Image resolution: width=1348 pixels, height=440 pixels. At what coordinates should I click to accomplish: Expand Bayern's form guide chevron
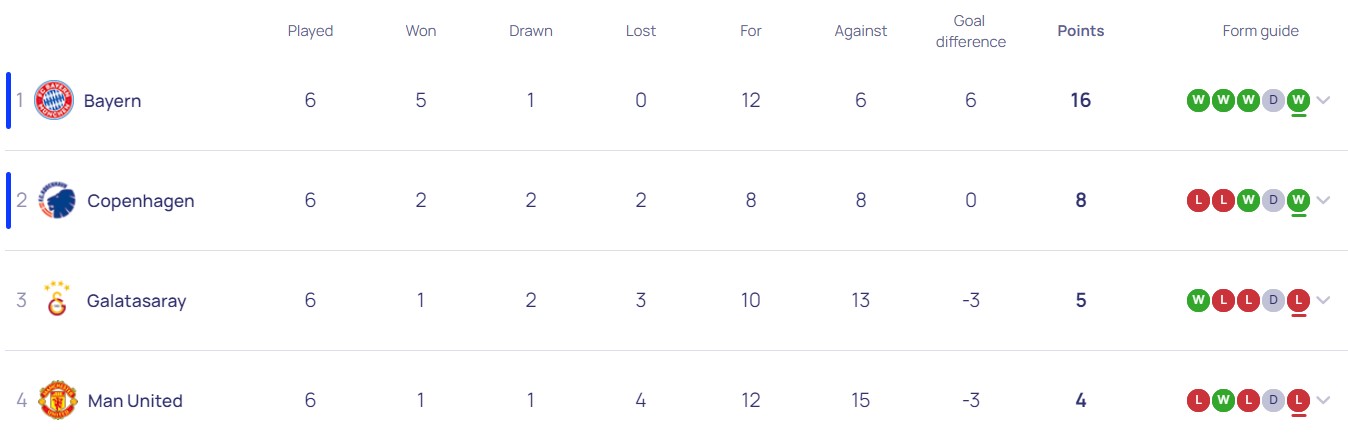tap(1324, 100)
